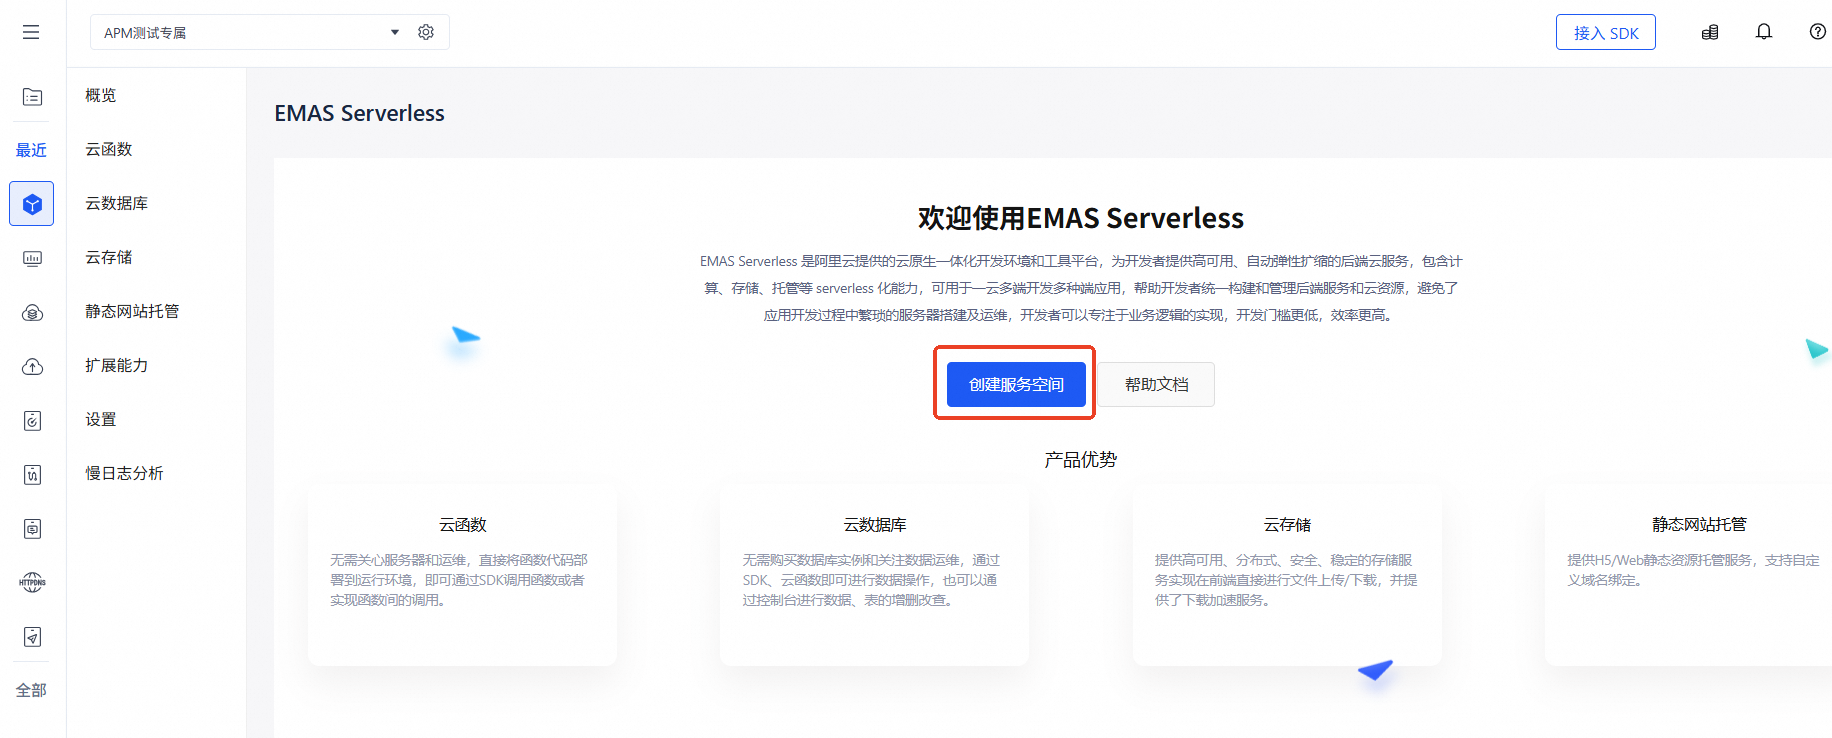Click the 帮助文档 button
1832x738 pixels.
1157,384
